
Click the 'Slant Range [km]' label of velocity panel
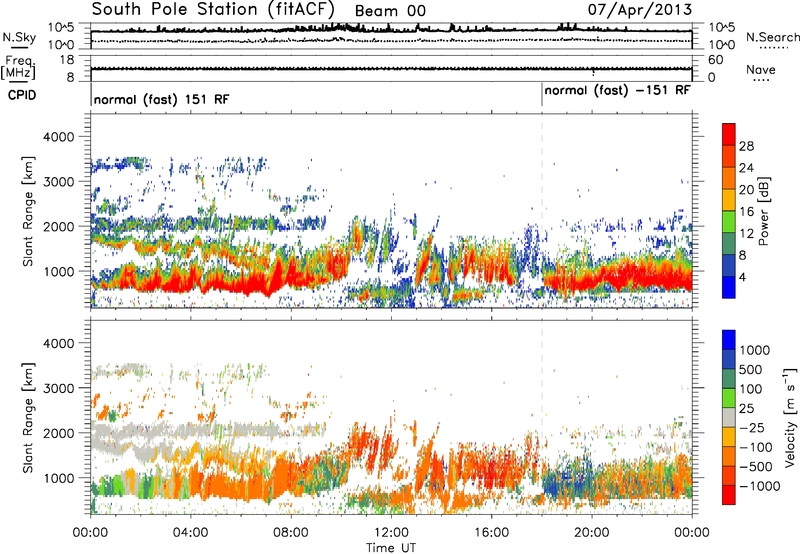(x=28, y=418)
